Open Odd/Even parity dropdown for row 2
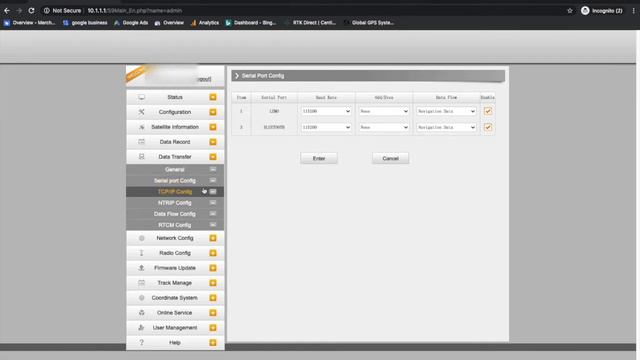Screen dimensions: 640x360 point(384,127)
